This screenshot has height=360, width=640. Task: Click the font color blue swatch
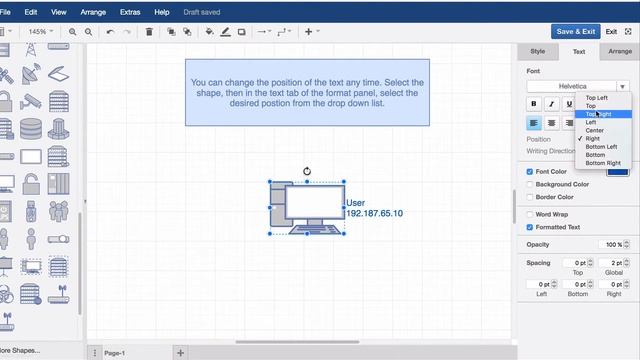[x=618, y=172]
